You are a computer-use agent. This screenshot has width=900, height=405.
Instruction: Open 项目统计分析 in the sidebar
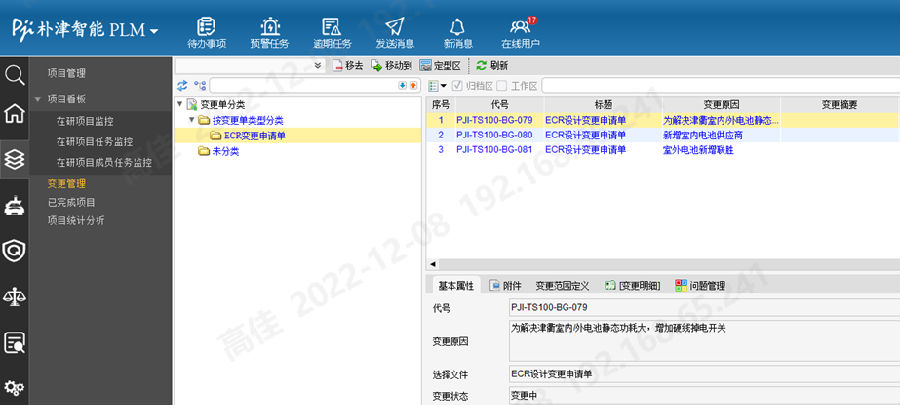[76, 220]
